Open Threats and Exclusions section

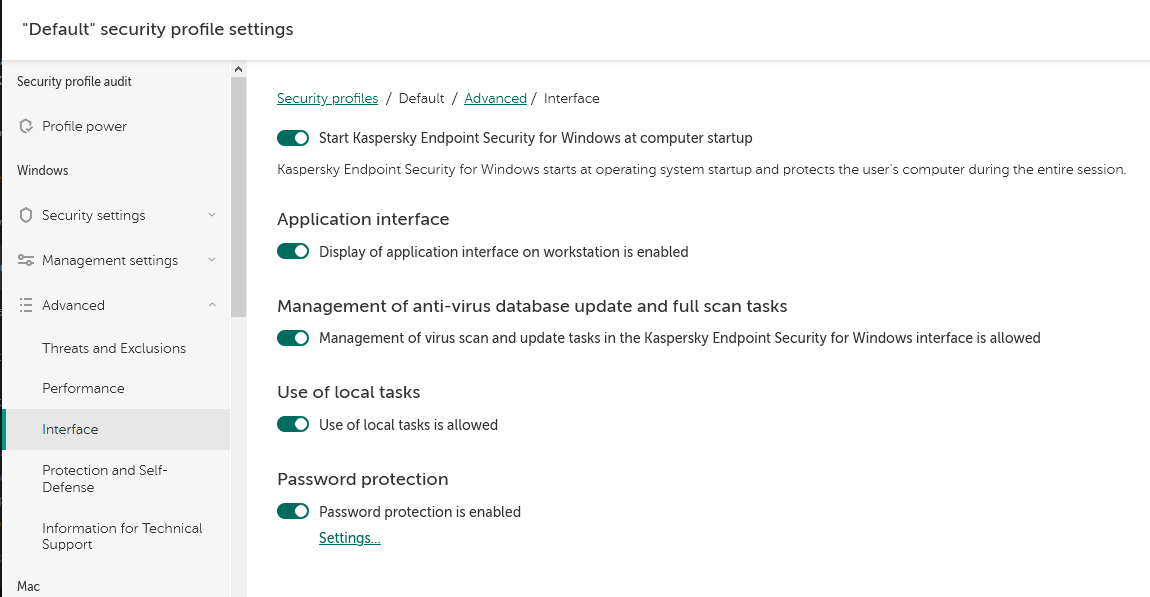[114, 348]
